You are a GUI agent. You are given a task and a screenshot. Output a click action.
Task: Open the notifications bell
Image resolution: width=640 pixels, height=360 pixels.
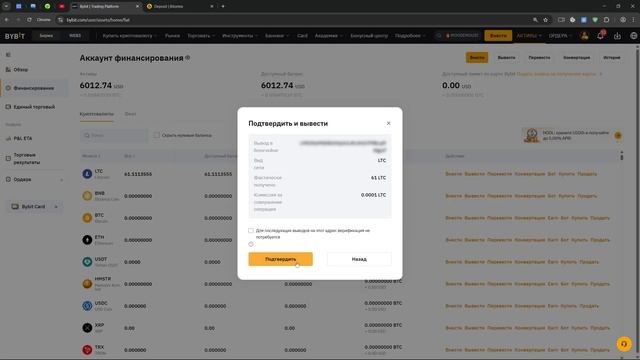[600, 36]
